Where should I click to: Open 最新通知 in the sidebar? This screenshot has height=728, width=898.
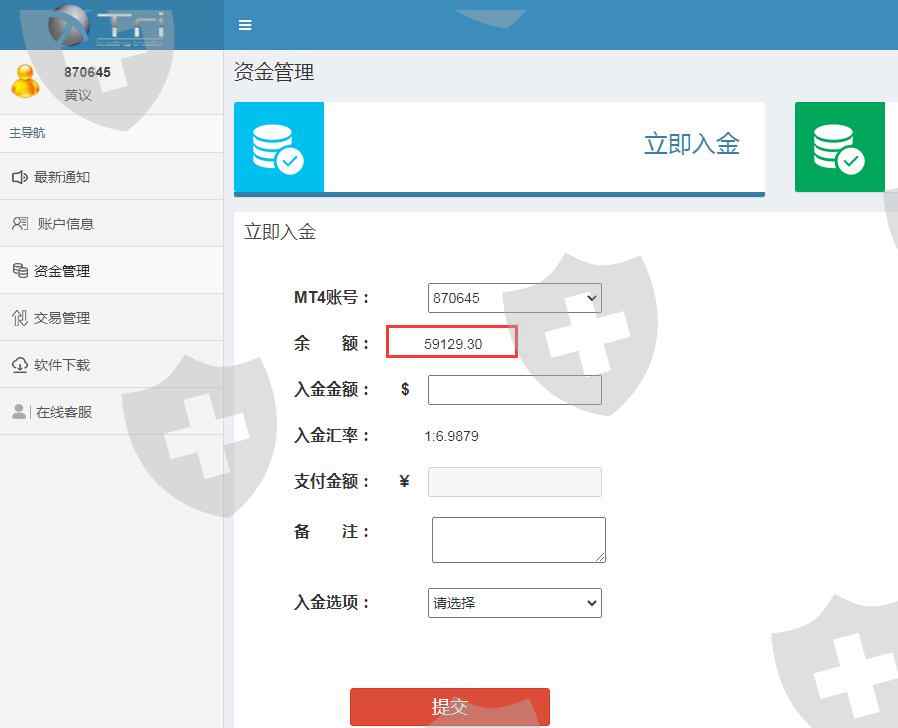click(x=62, y=177)
